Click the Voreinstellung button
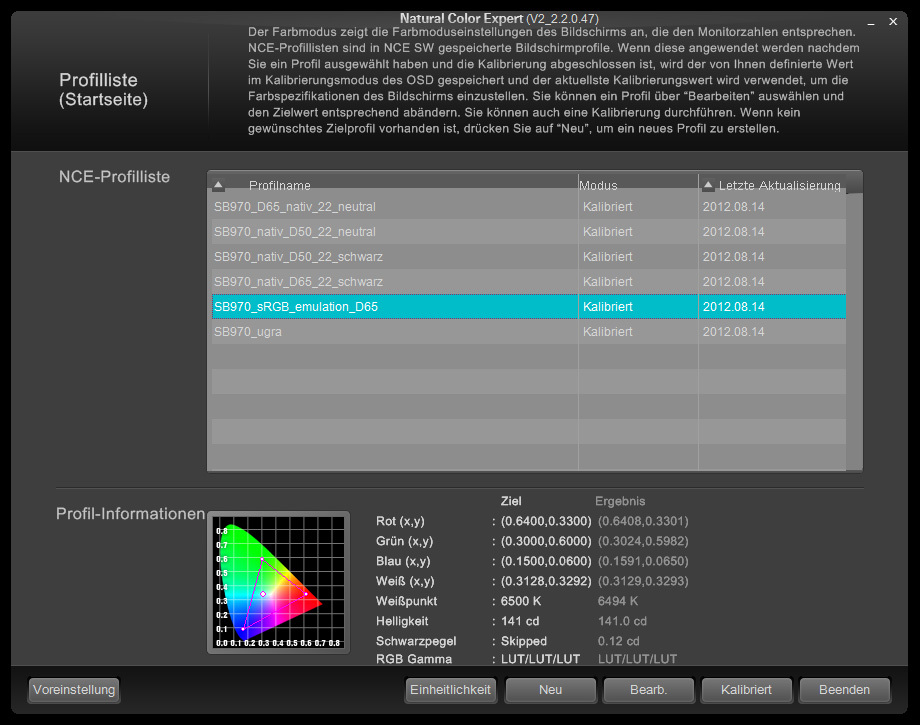The image size is (920, 725). [74, 690]
